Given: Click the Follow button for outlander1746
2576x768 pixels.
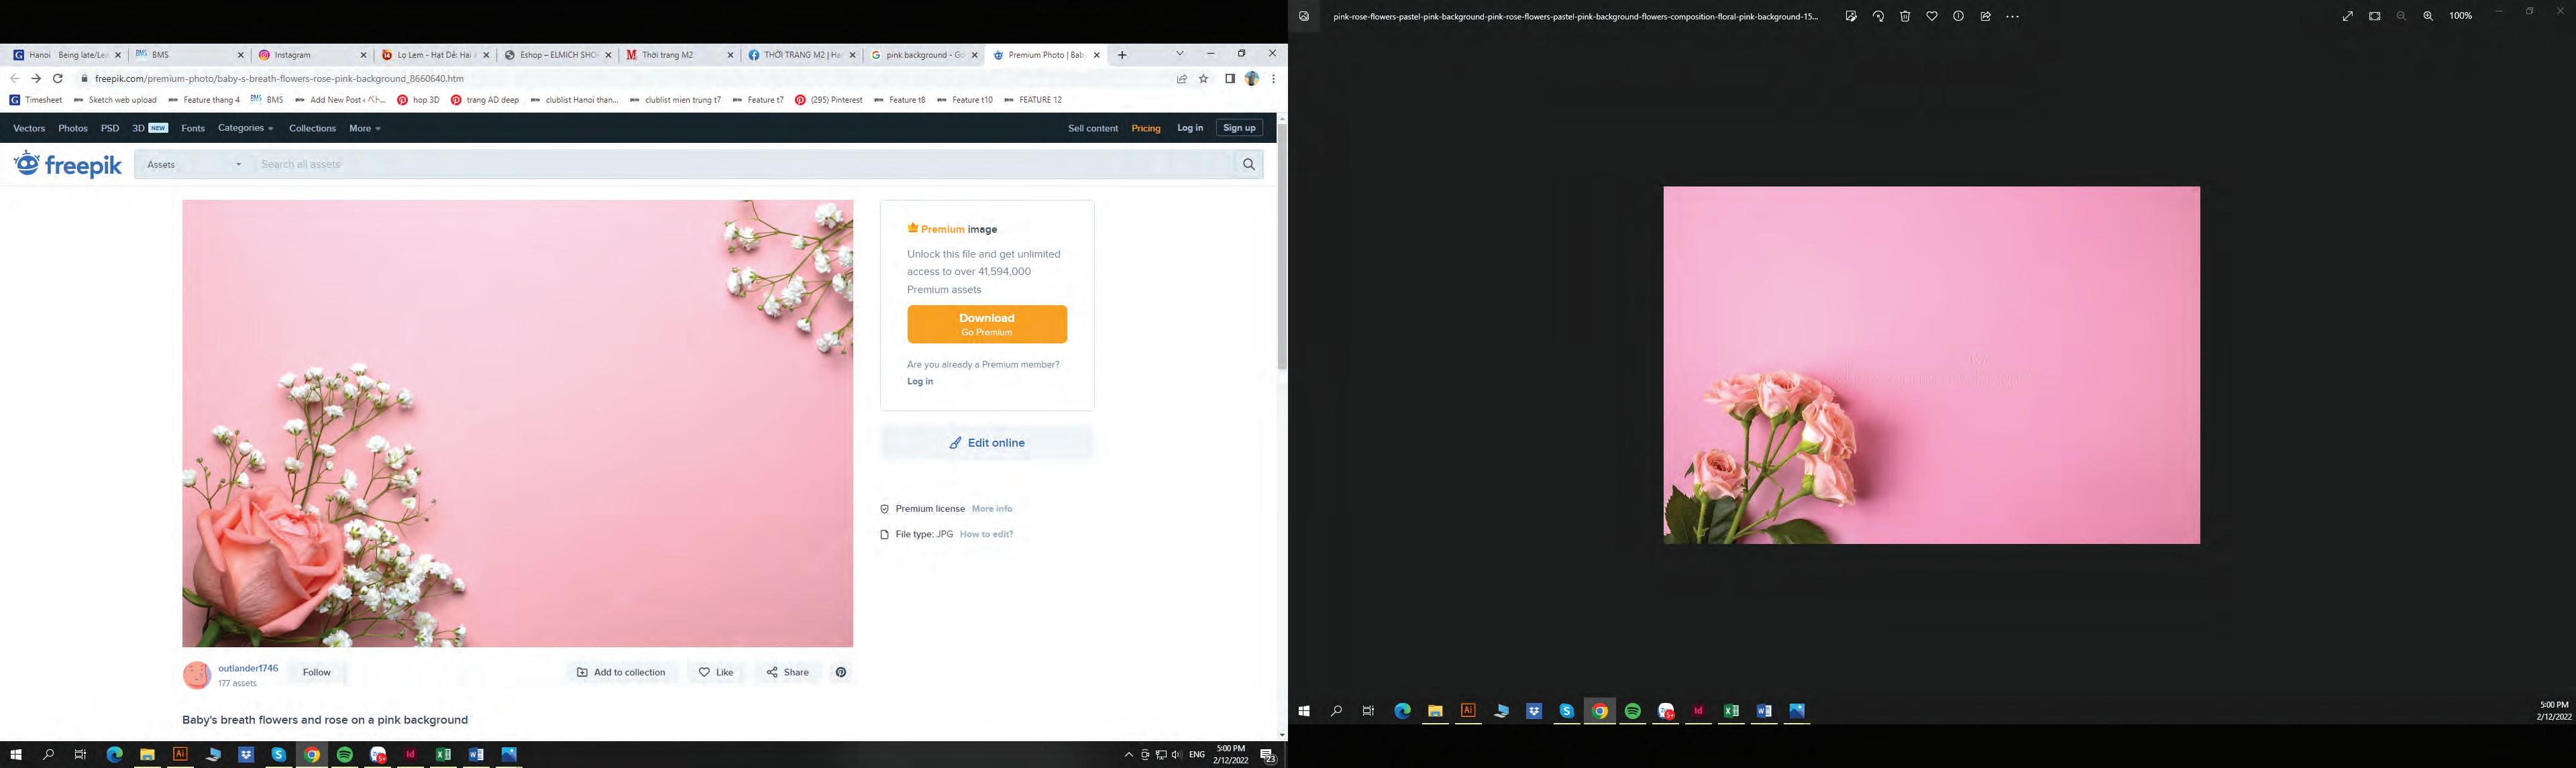Looking at the screenshot, I should (317, 672).
